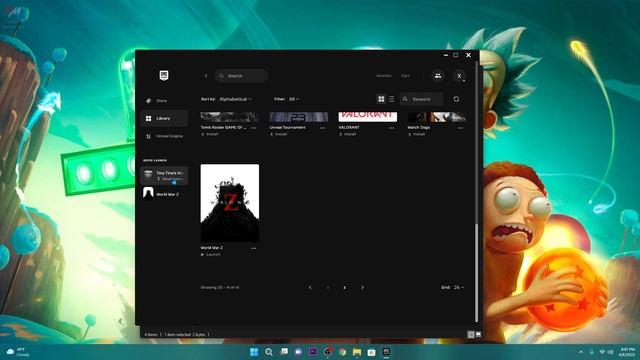The image size is (640, 360).
Task: Open the account profile menu
Action: (x=459, y=76)
